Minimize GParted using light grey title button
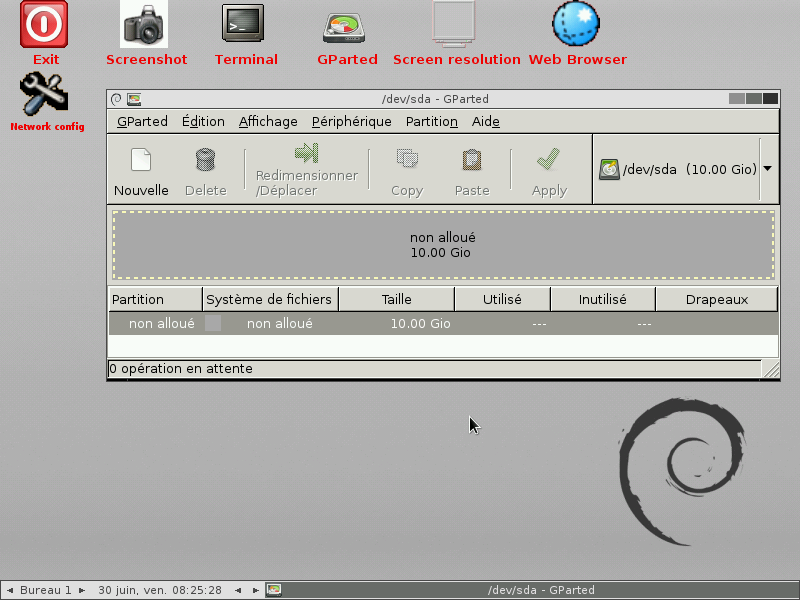 click(737, 98)
